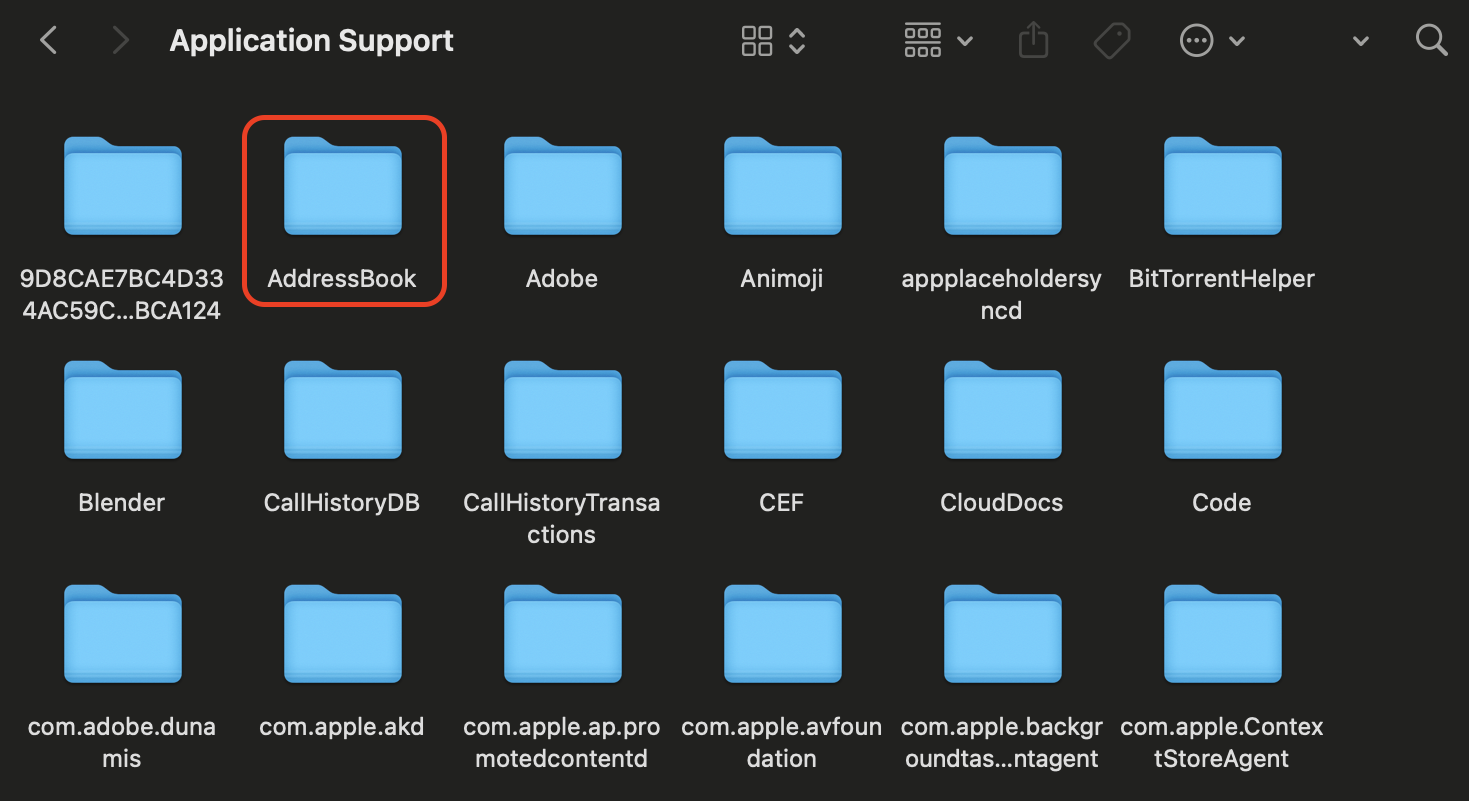Image resolution: width=1469 pixels, height=801 pixels.
Task: Open the Blender folder
Action: point(121,410)
